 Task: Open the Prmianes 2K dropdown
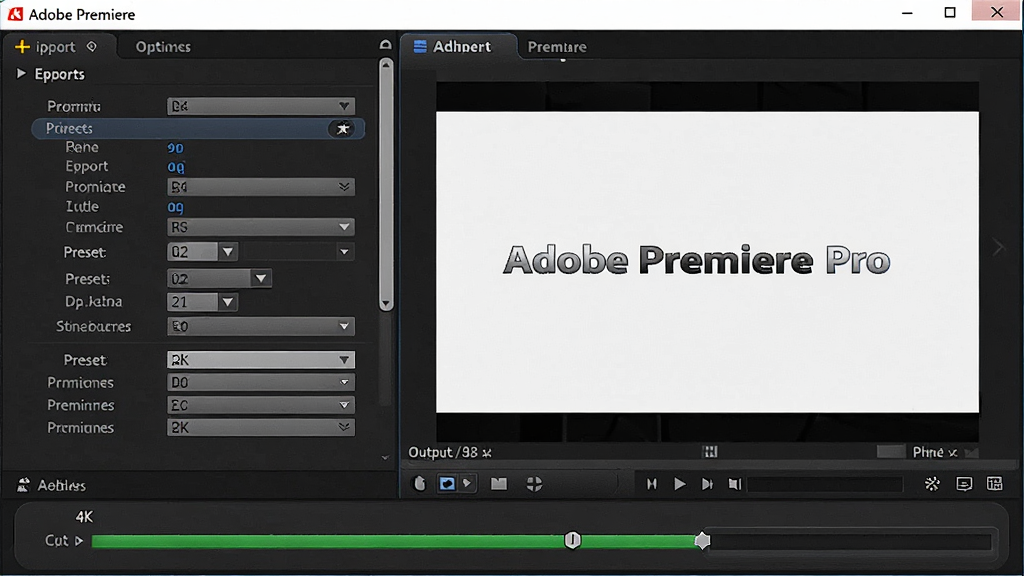click(x=261, y=428)
